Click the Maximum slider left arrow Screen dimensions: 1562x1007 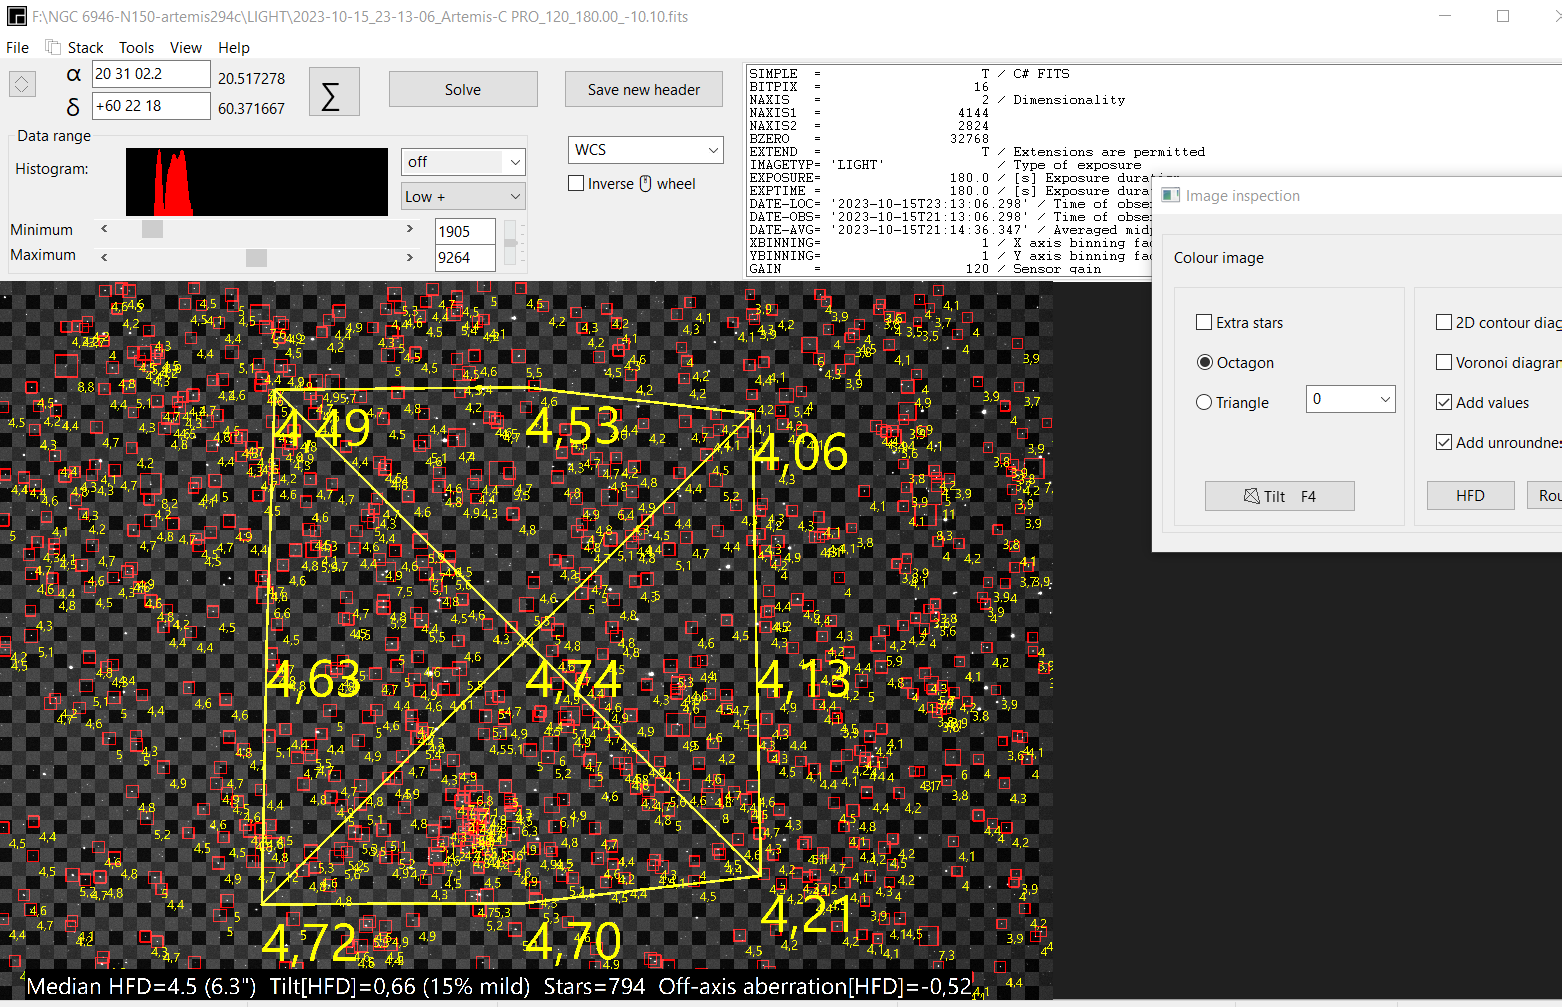tap(105, 257)
